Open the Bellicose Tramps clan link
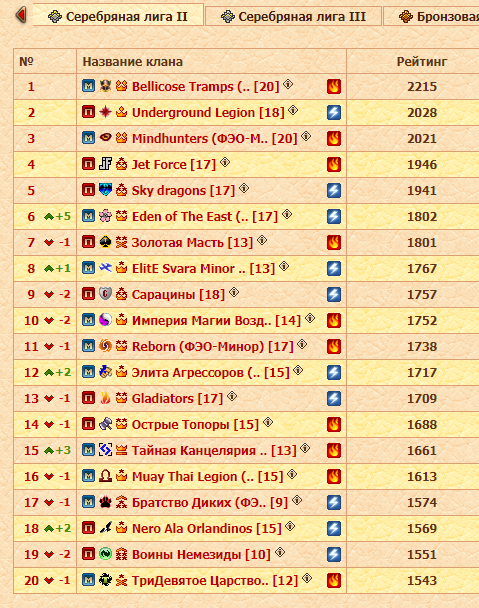Image resolution: width=479 pixels, height=608 pixels. pyautogui.click(x=206, y=86)
